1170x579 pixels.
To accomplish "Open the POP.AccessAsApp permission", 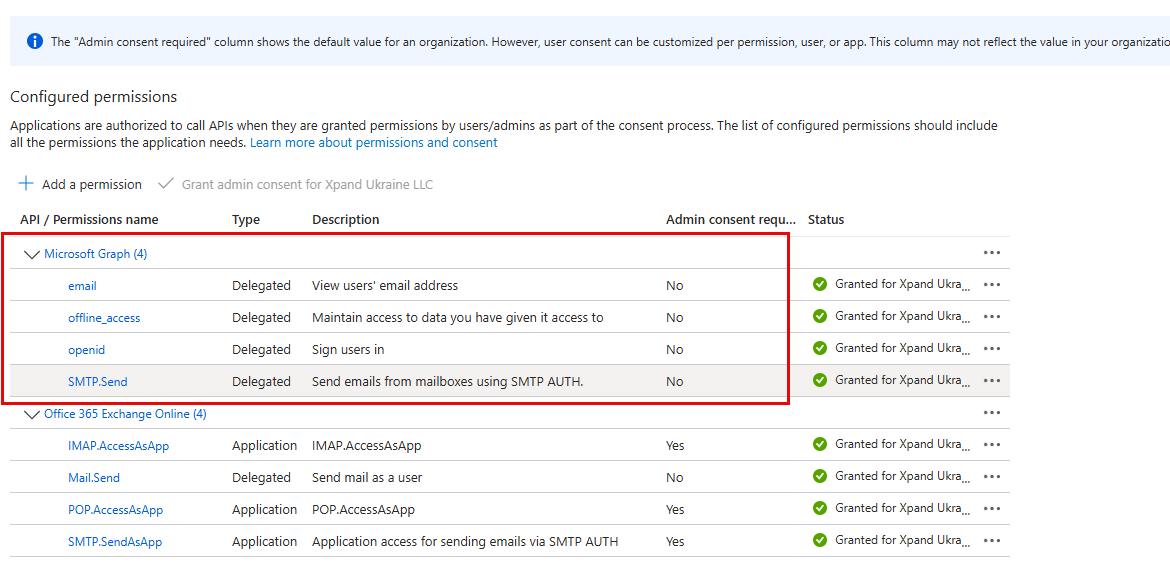I will [115, 510].
